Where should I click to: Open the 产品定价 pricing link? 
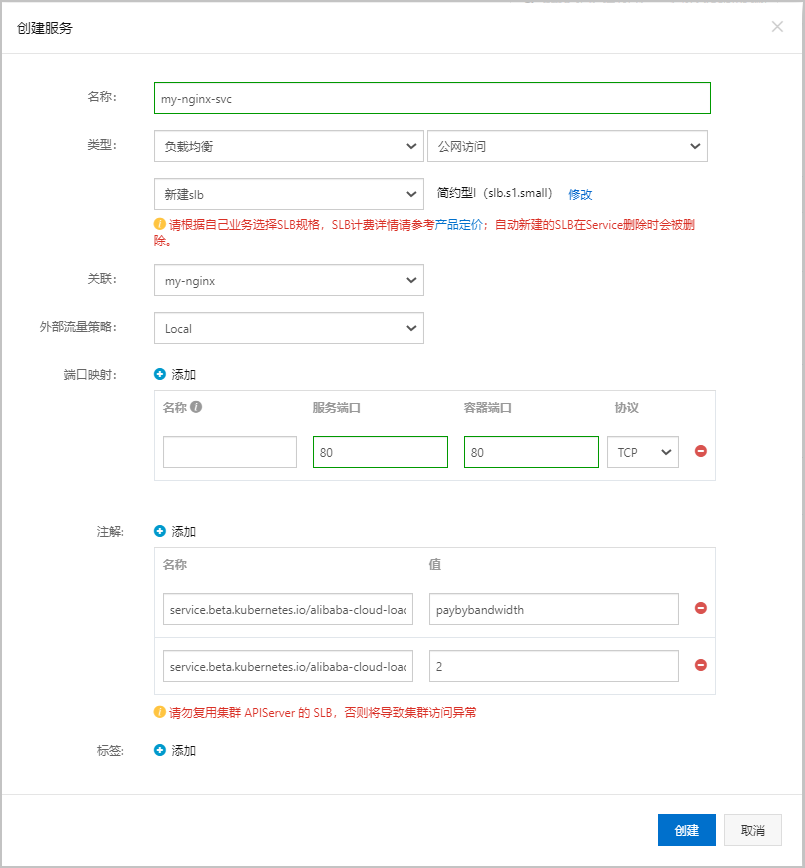458,224
